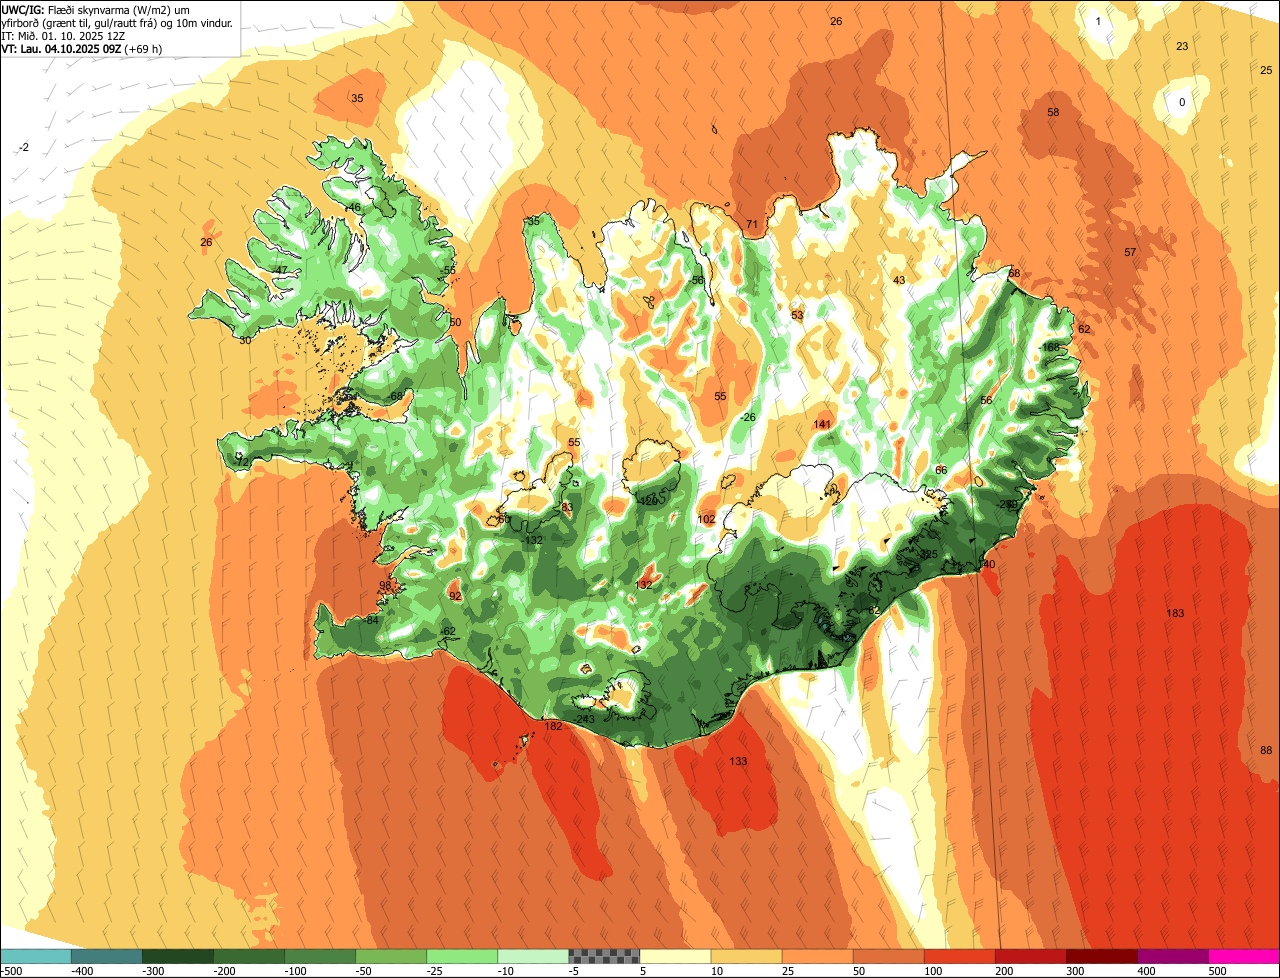Click the header line "yfirborð (grænt til, gul/rautt frá) og 10m vindur."

118,22
